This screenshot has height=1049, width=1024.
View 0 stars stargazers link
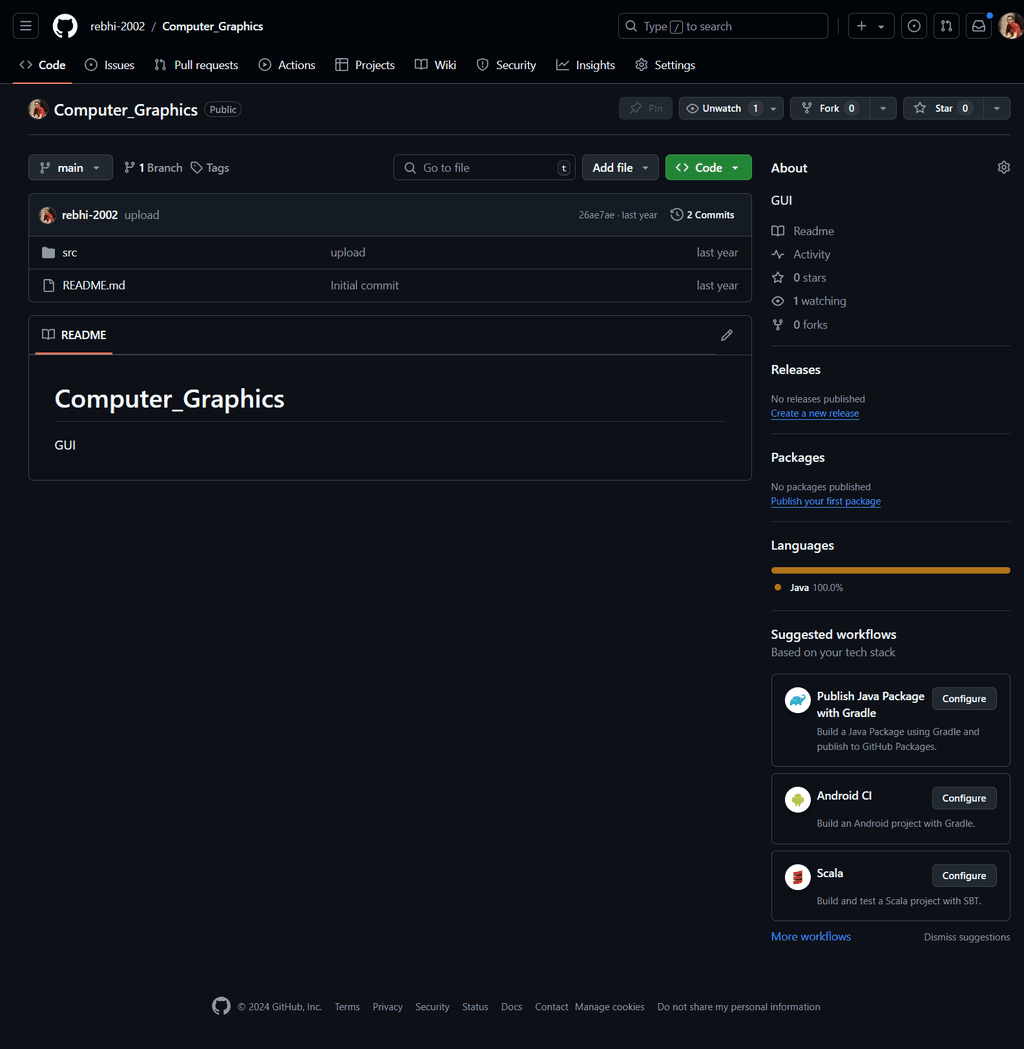tap(799, 278)
